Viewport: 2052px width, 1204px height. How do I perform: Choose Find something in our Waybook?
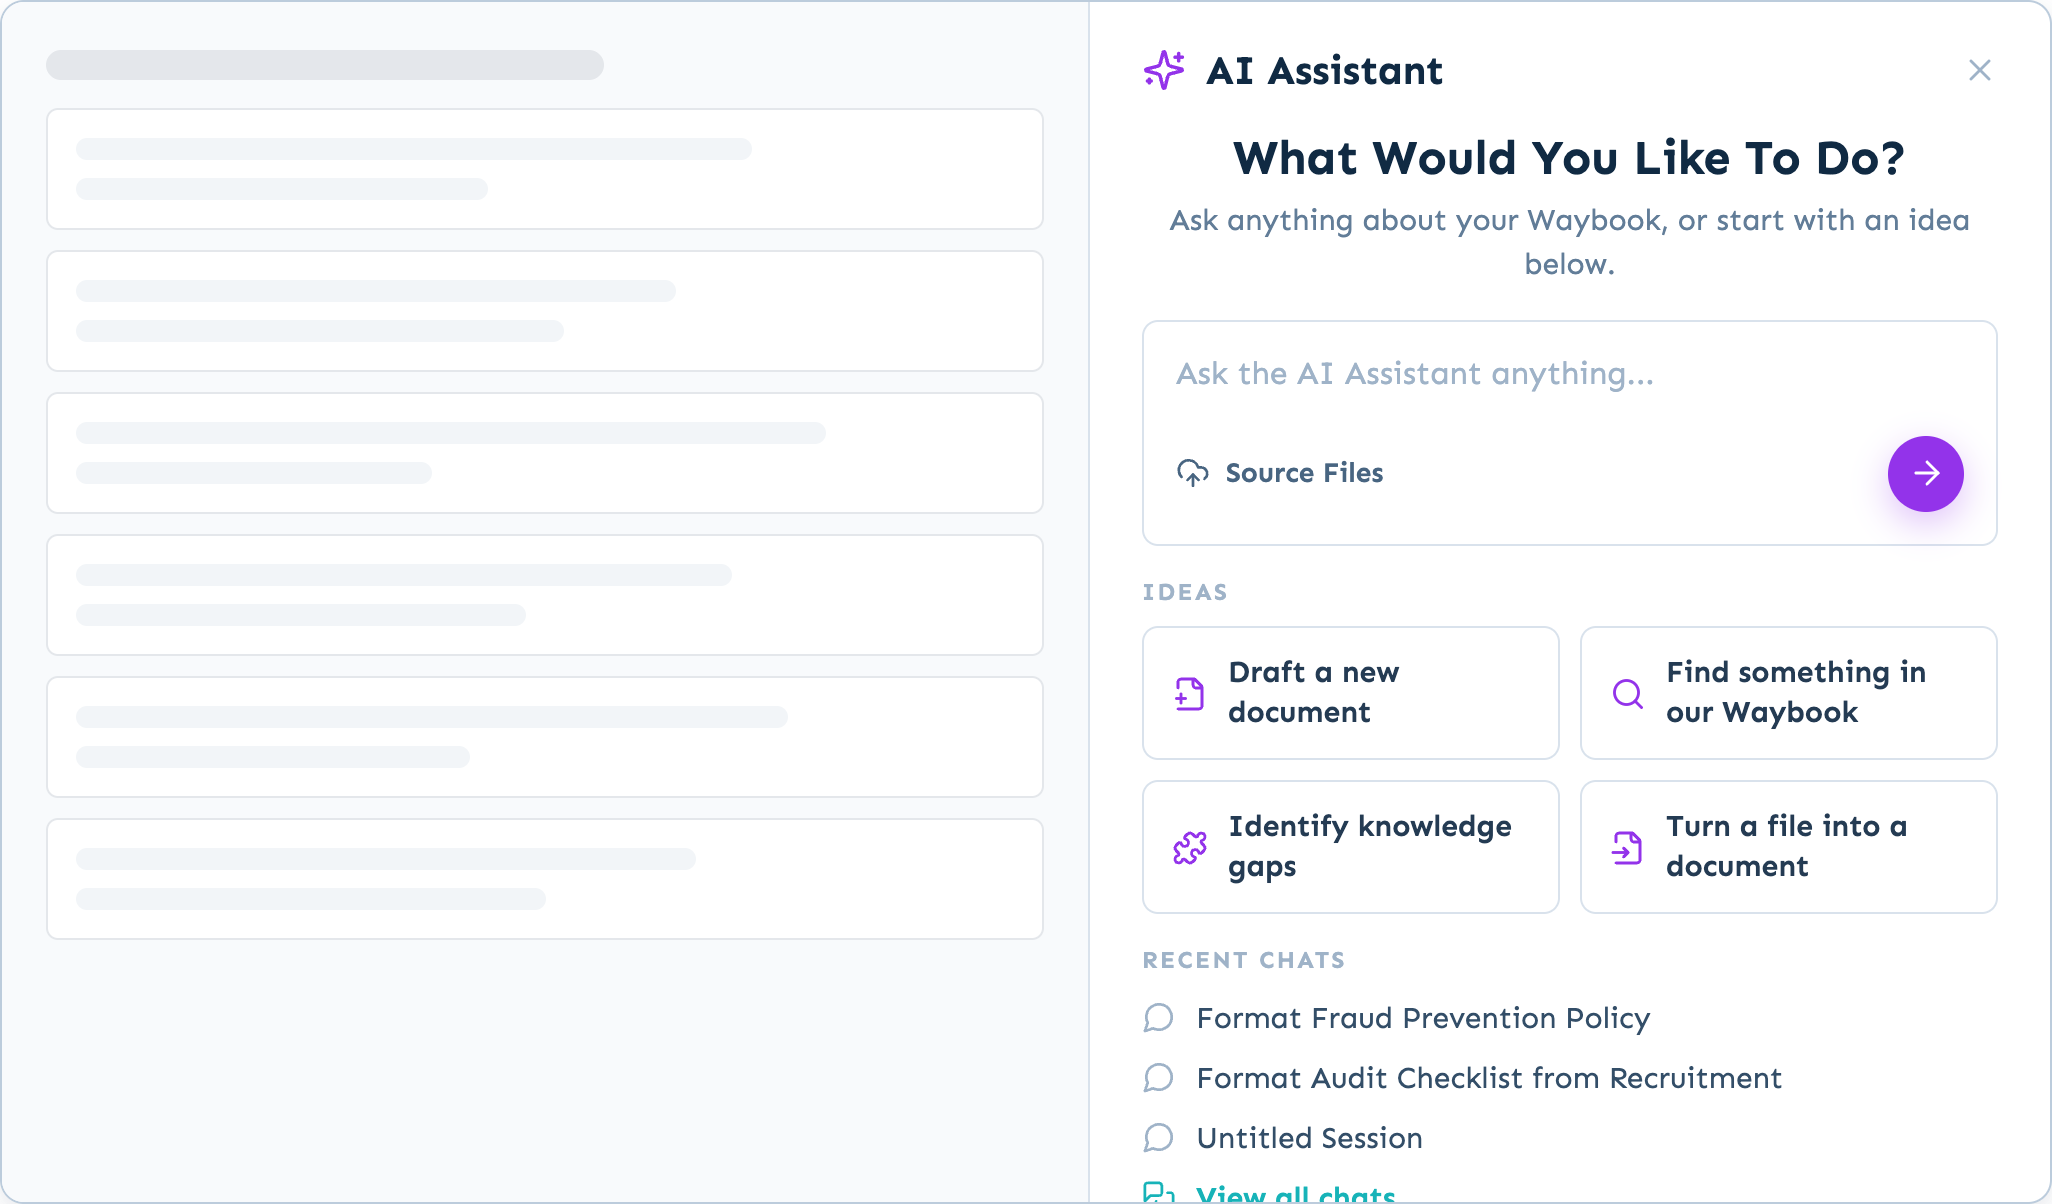click(x=1788, y=692)
